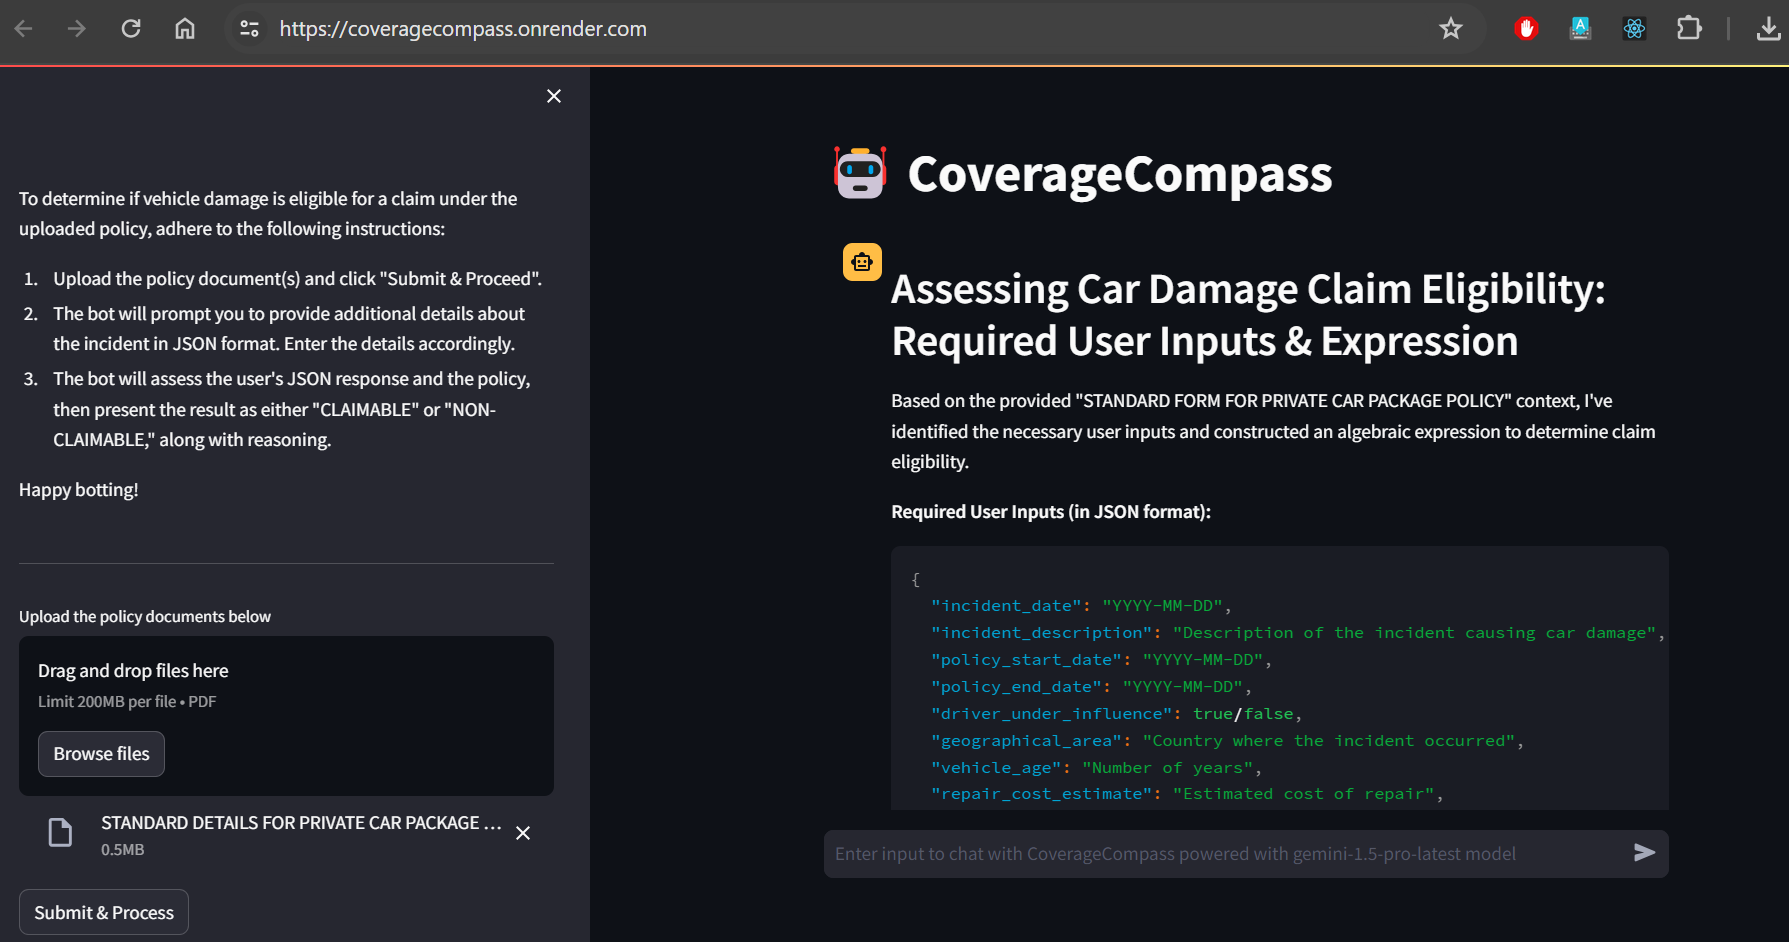This screenshot has height=942, width=1789.
Task: Go back to the previous page
Action: coord(24,29)
